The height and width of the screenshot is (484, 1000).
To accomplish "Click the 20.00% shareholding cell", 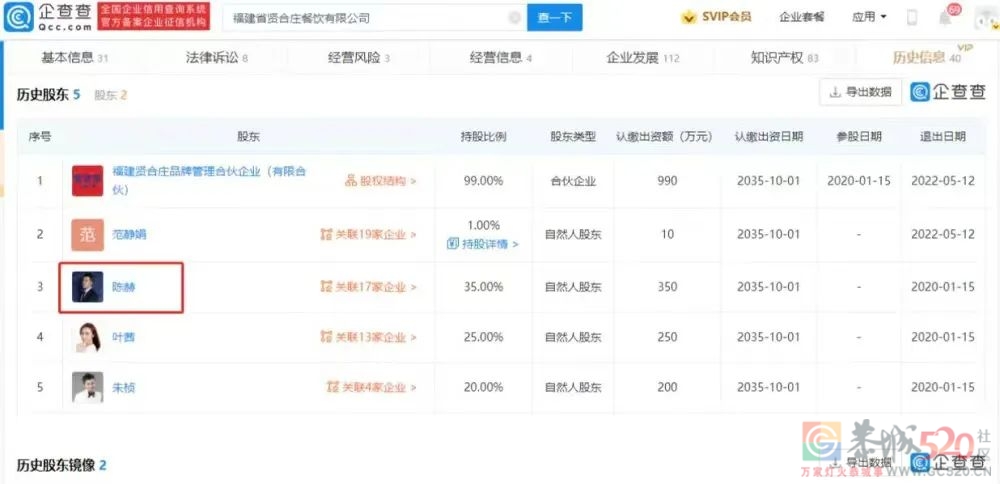I will [x=483, y=387].
